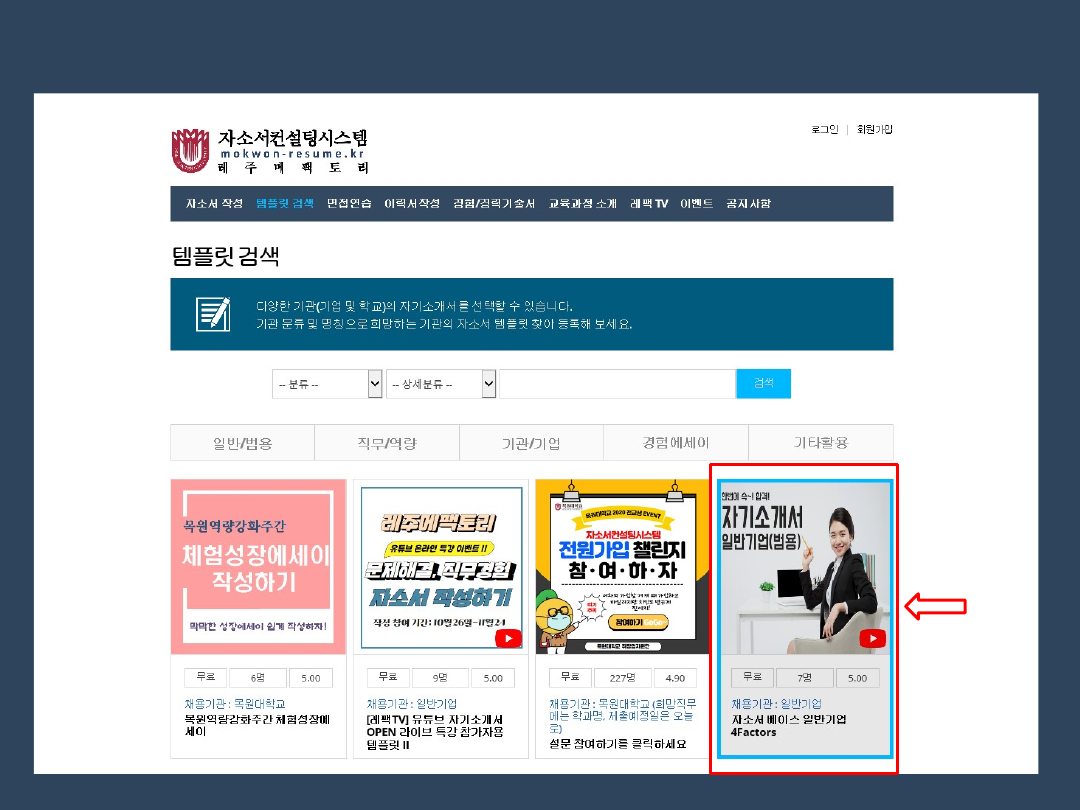This screenshot has width=1080, height=810.
Task: Open the 기관/기업 tab
Action: coord(531,443)
